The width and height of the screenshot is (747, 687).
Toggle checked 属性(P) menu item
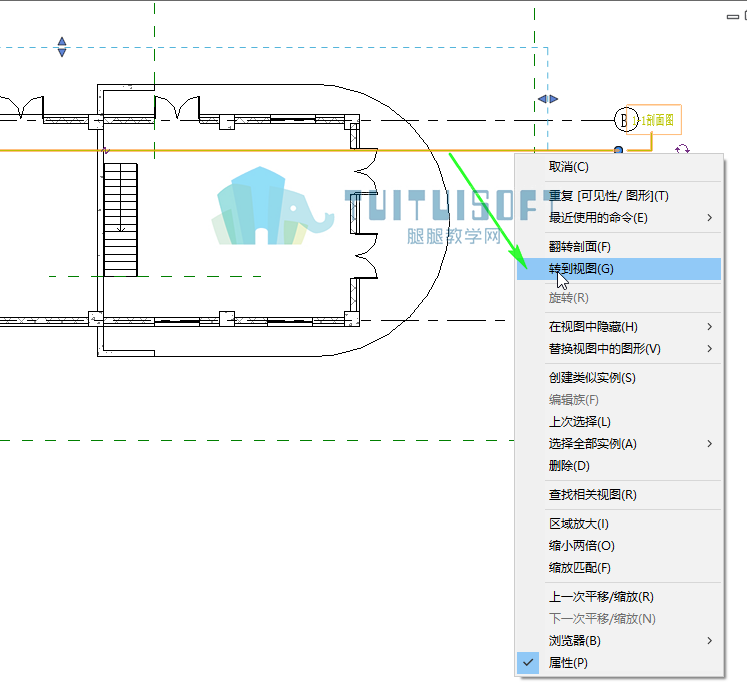pos(618,663)
